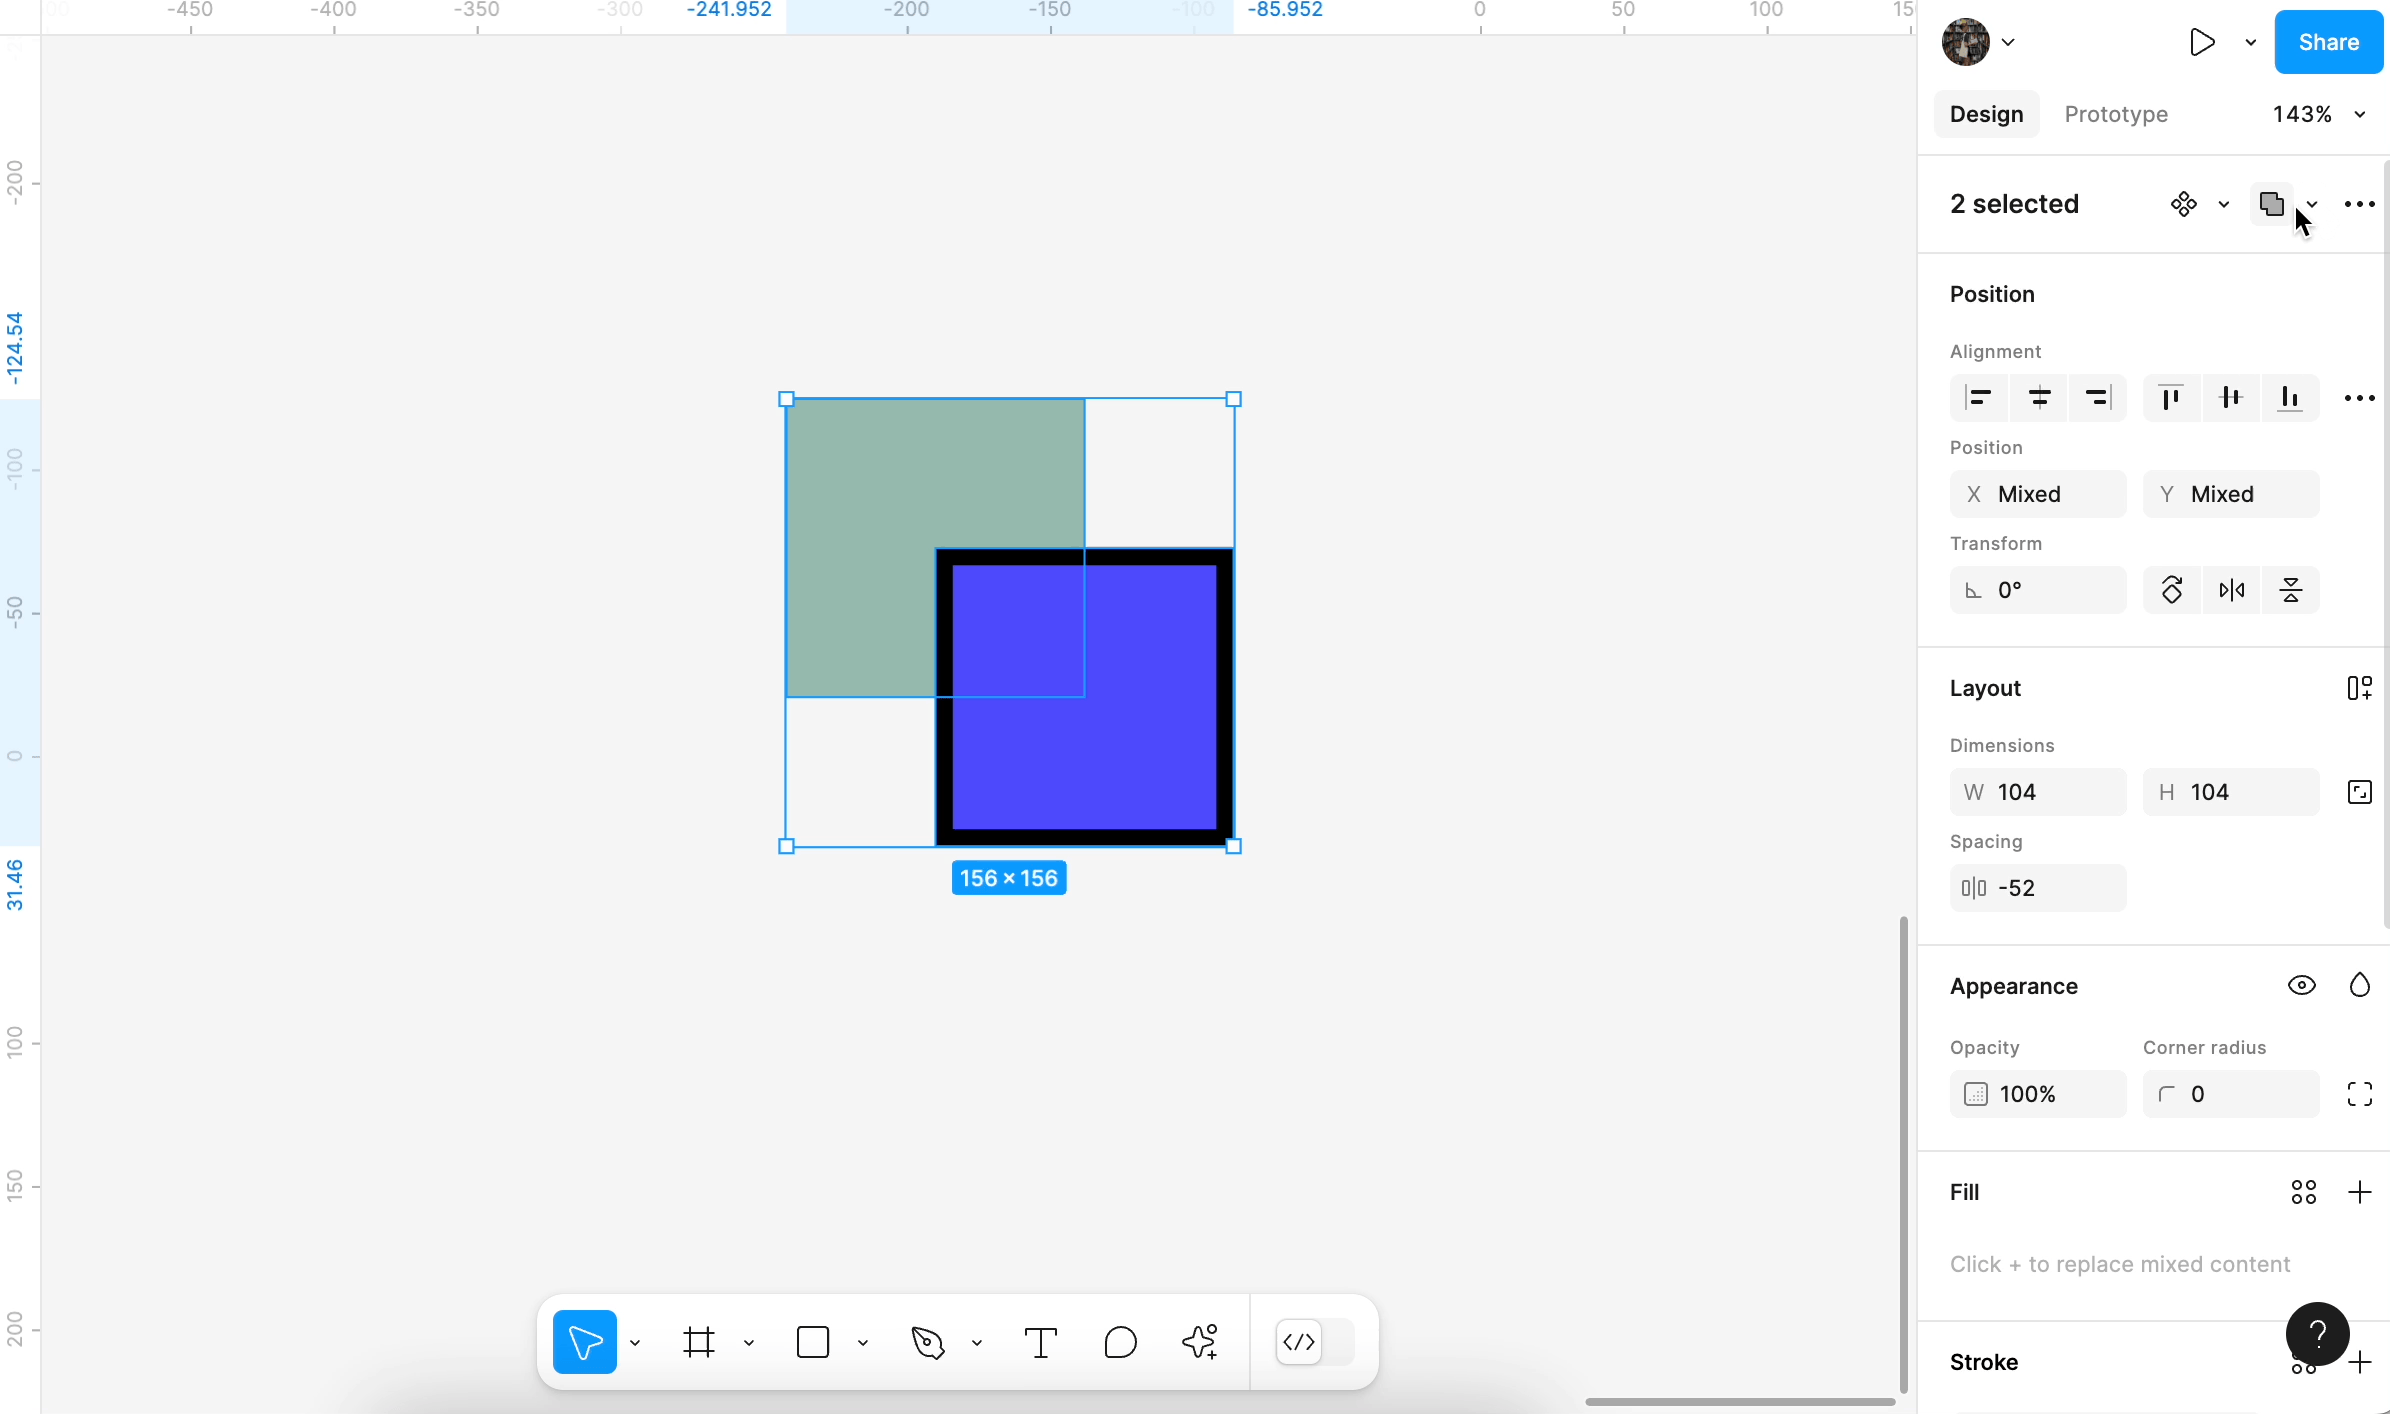Select the Comment tool in toolbar

1119,1342
